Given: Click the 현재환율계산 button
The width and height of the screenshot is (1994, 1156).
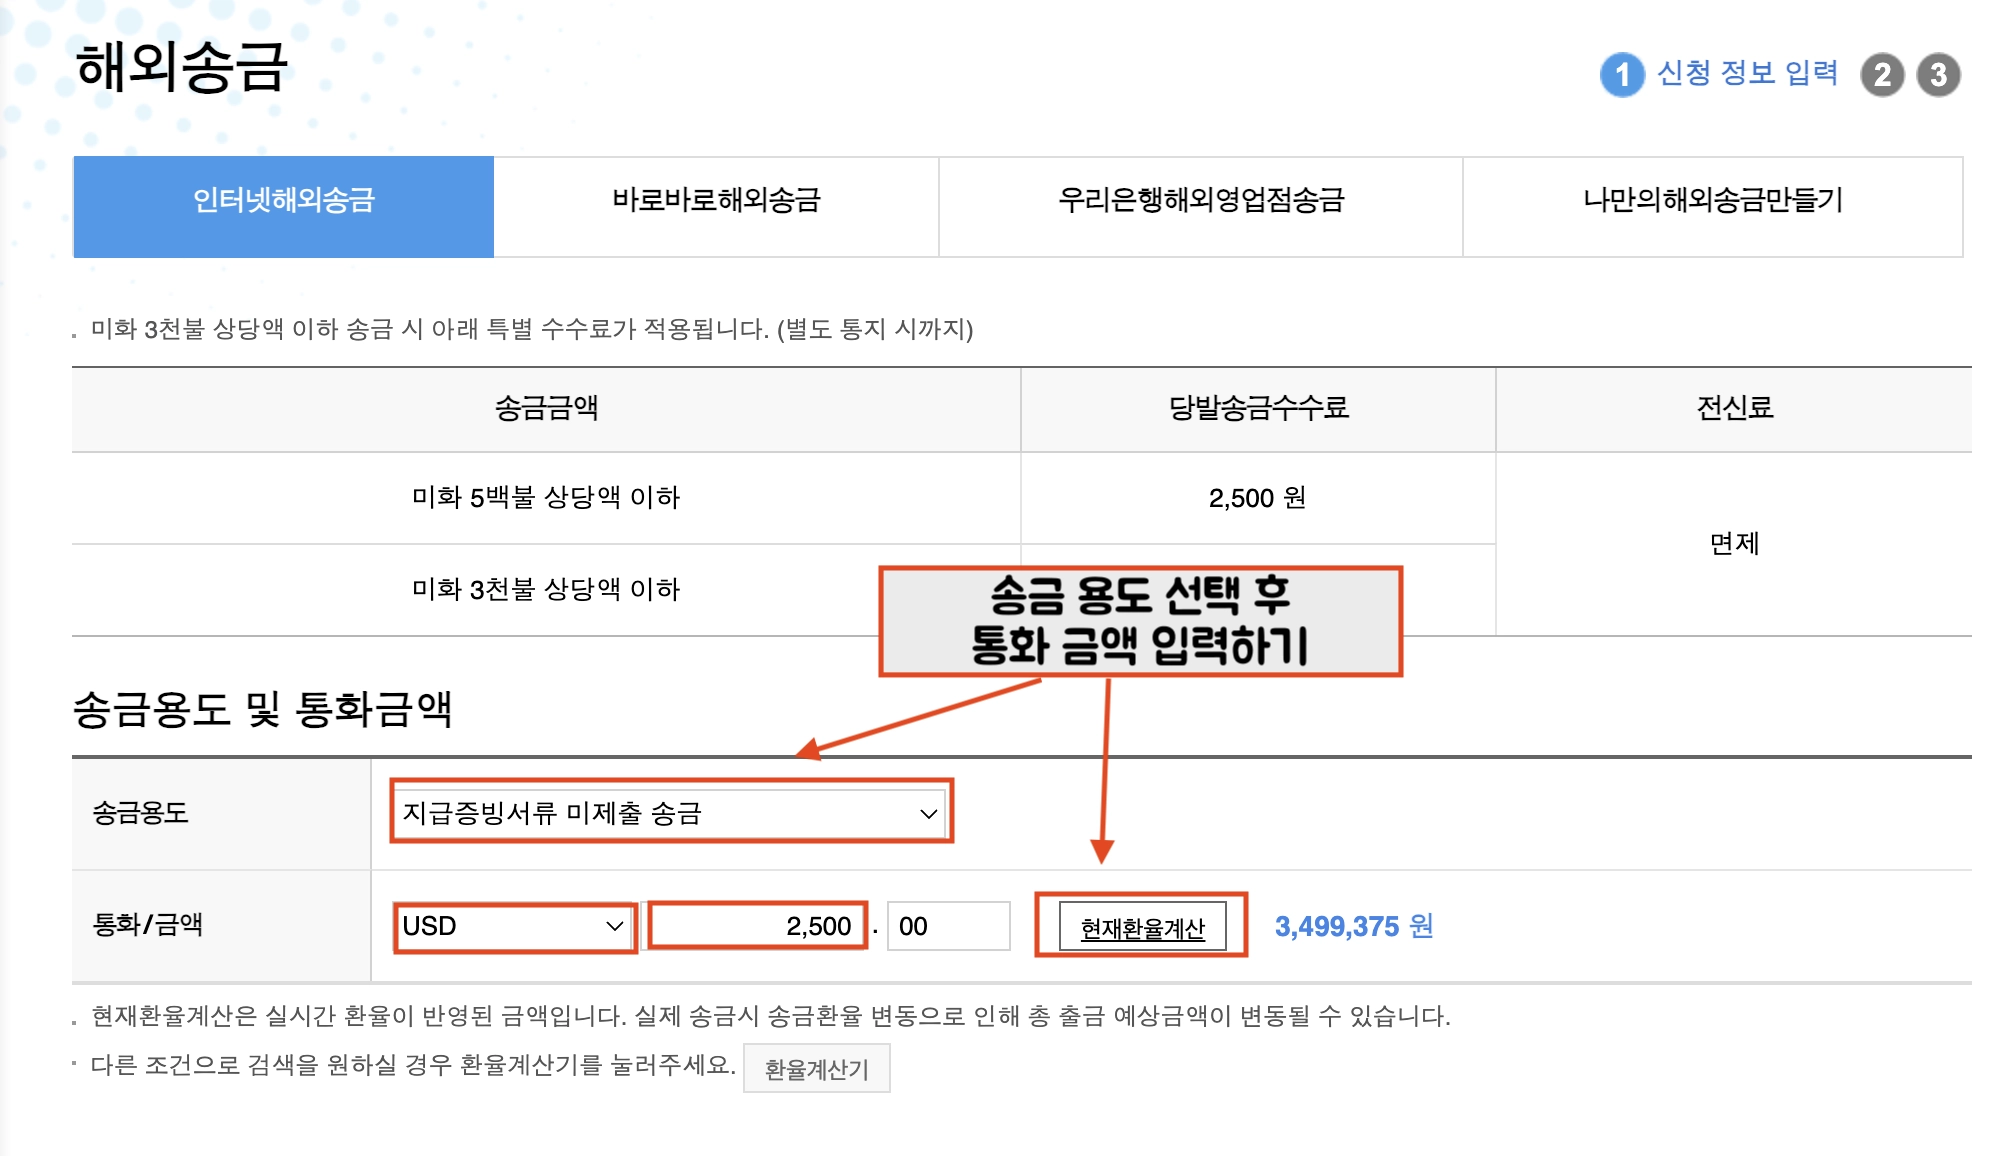Looking at the screenshot, I should tap(1142, 927).
